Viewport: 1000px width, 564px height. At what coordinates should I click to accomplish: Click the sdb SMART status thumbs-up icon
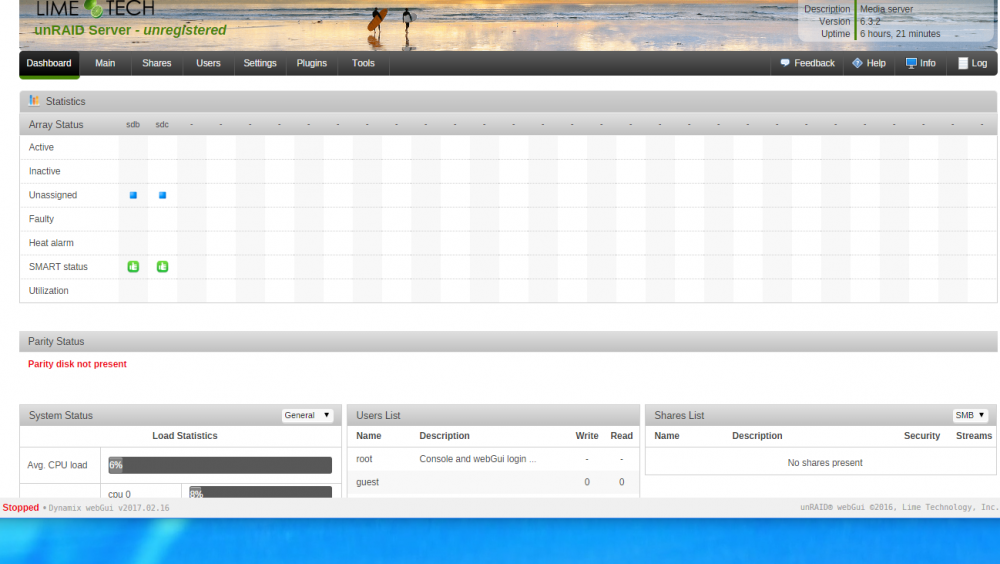coord(133,267)
